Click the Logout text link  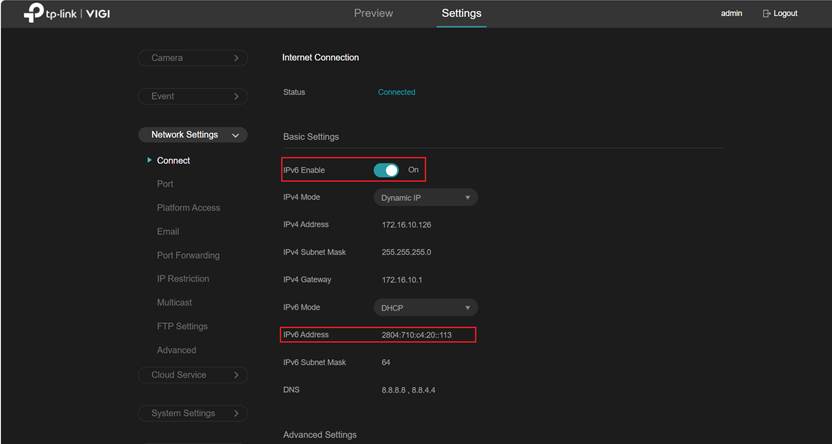(785, 14)
